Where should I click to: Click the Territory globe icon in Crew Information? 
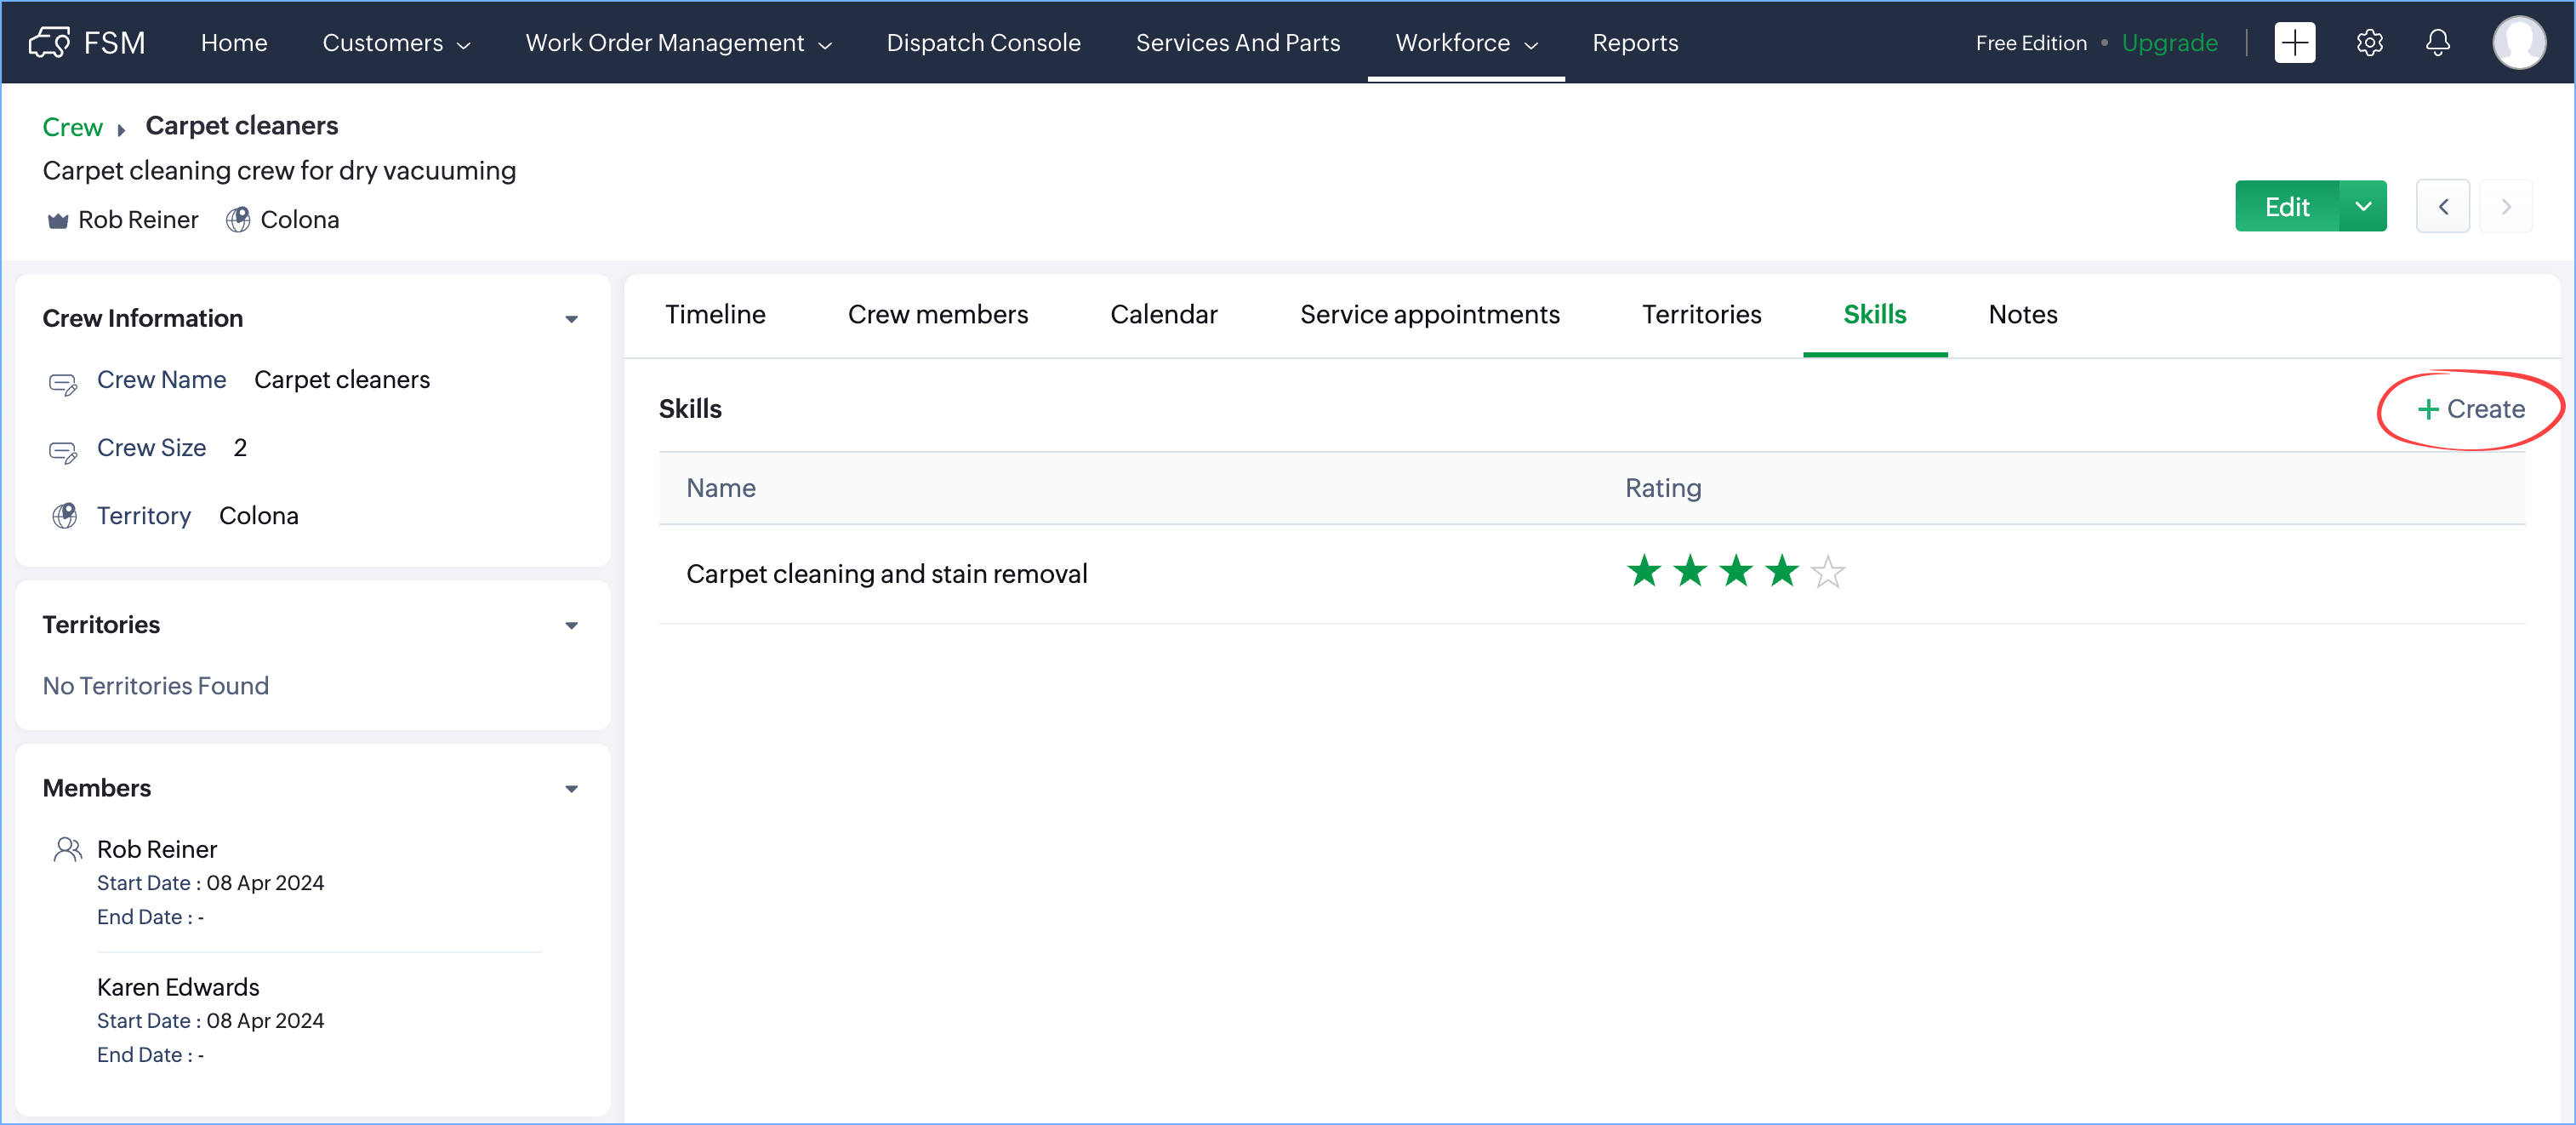65,516
